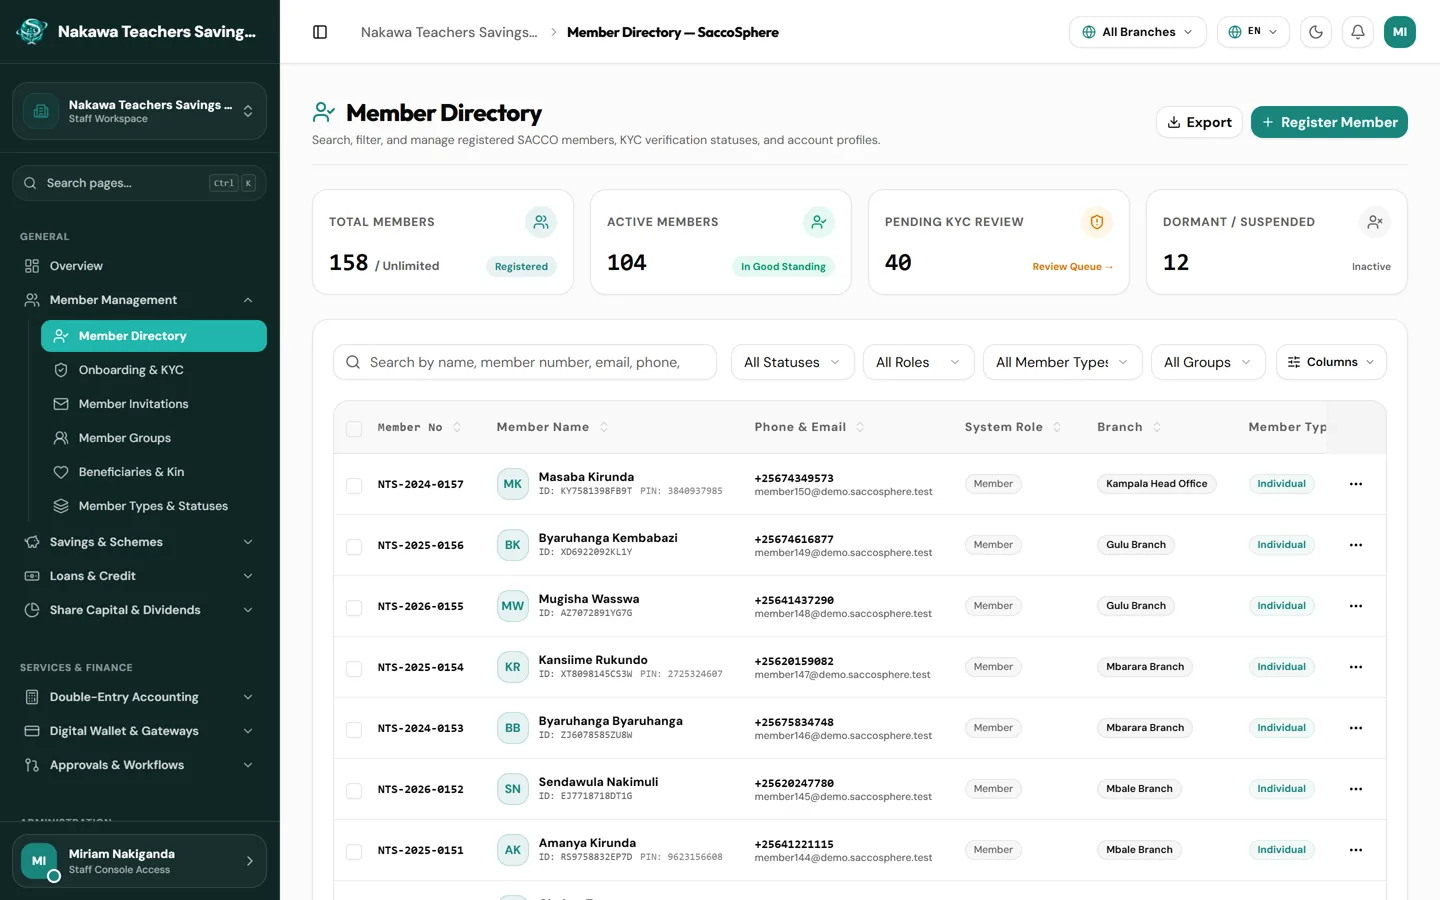Select checkbox for NTS-2025-0154
This screenshot has width=1440, height=900.
pyautogui.click(x=354, y=669)
